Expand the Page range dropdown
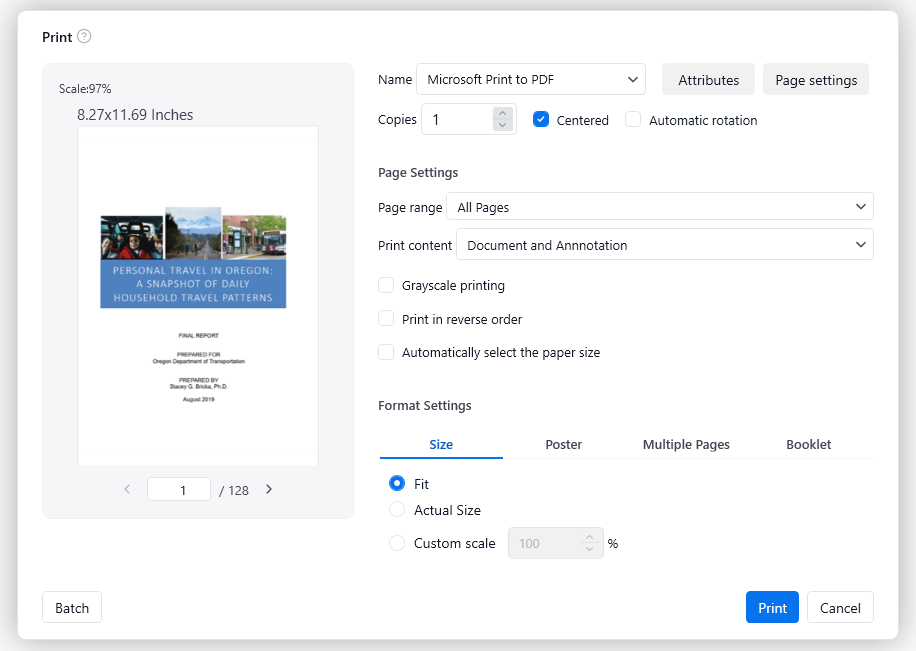Screen dimensions: 916x651 coord(659,207)
